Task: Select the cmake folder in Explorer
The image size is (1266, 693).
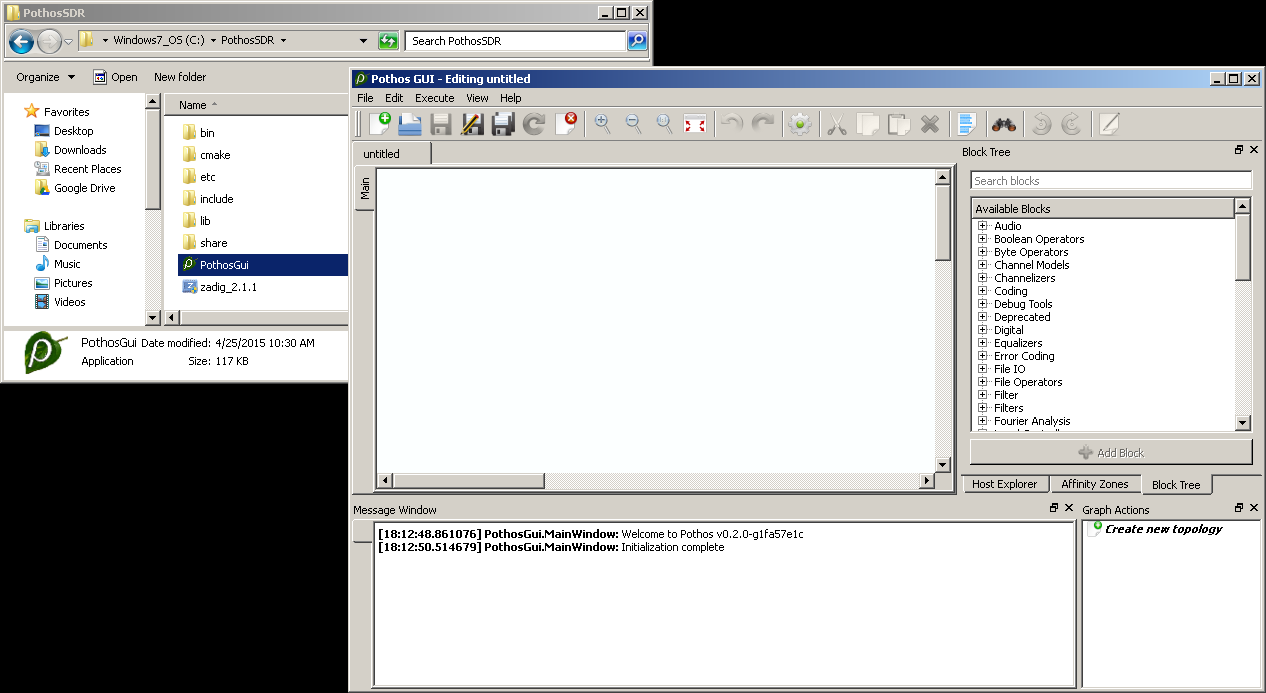Action: [206, 155]
